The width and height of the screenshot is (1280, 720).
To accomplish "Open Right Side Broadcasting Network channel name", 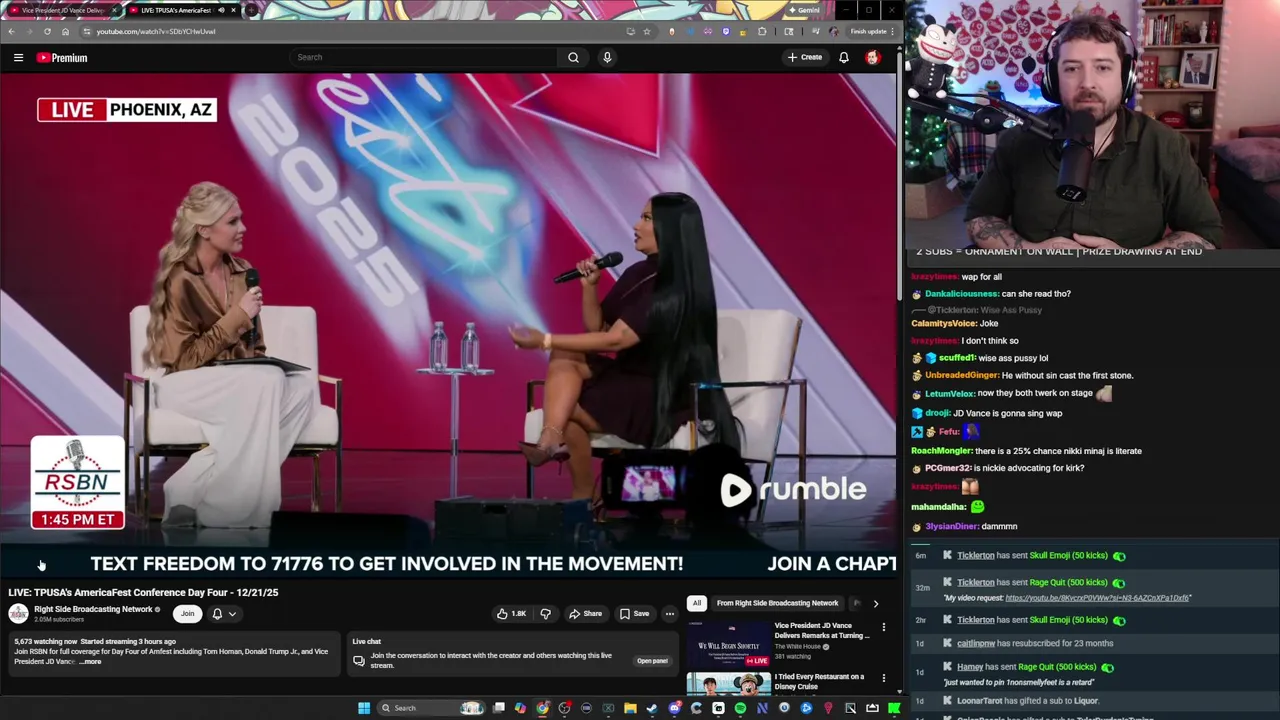I will point(93,609).
